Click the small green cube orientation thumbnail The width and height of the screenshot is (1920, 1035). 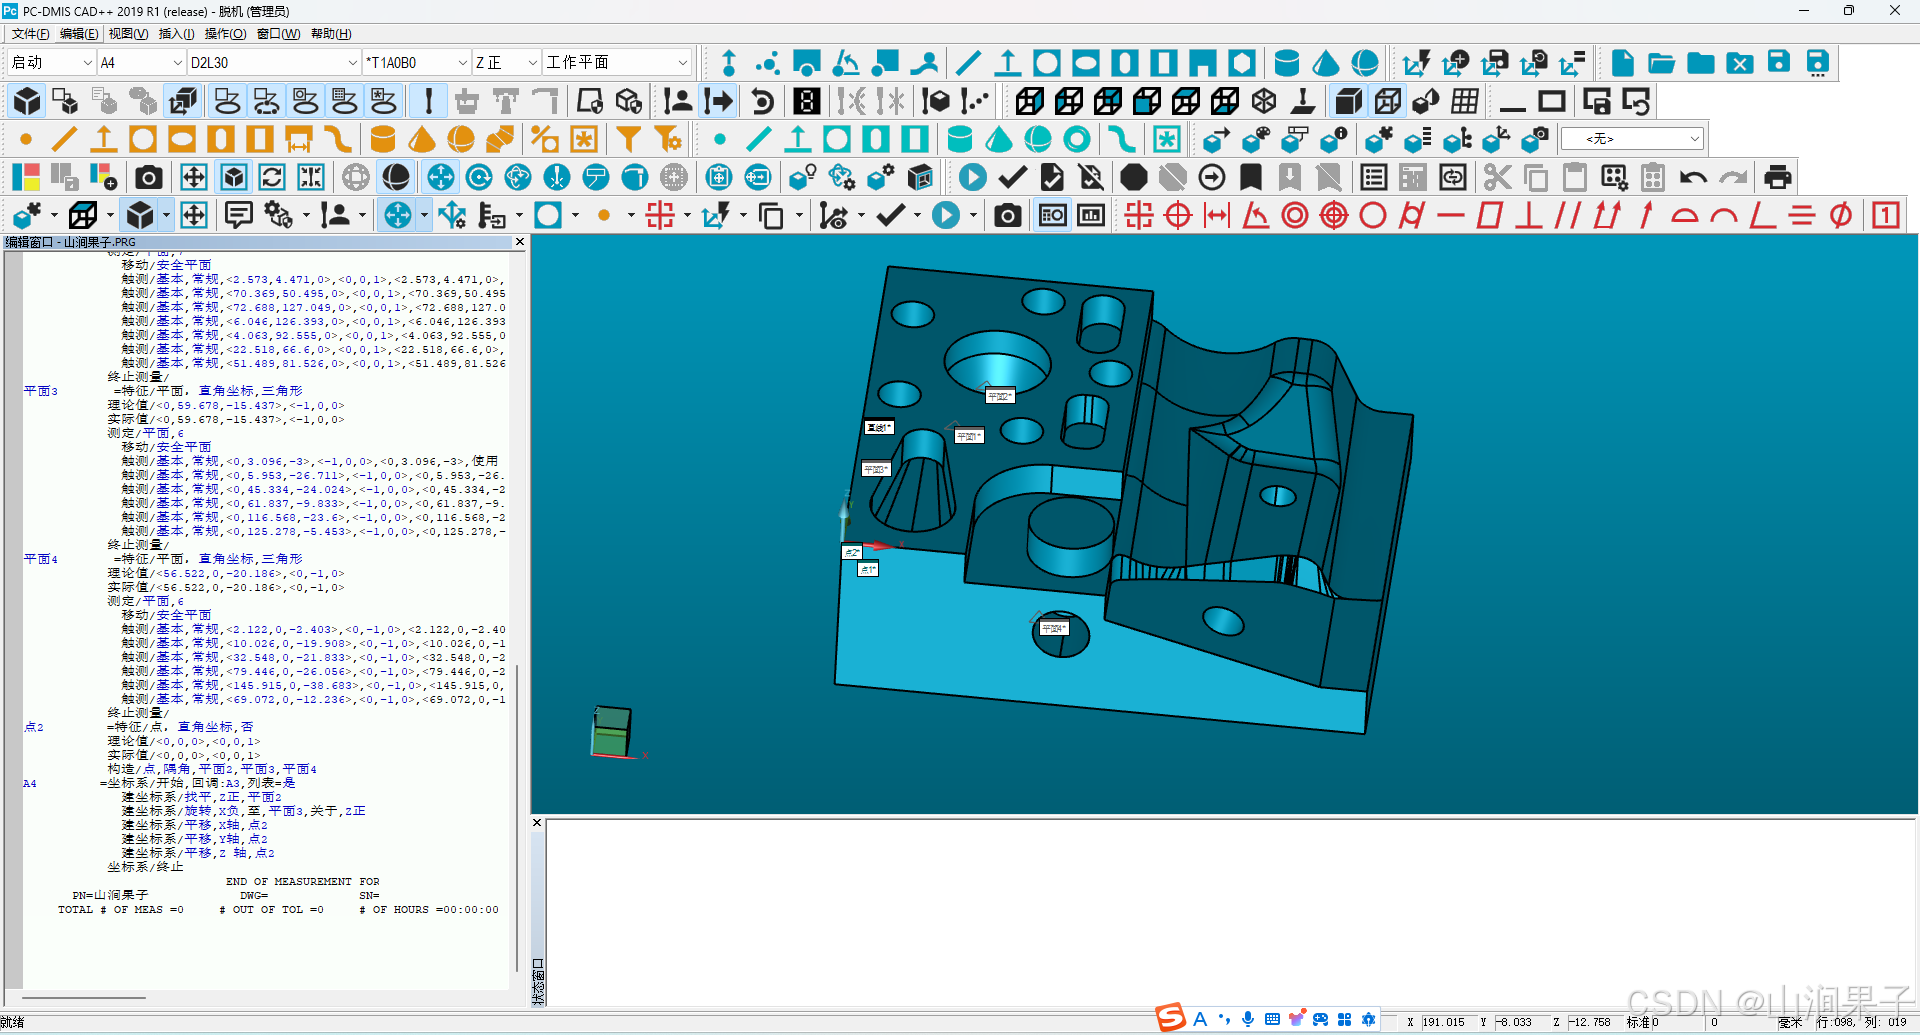(612, 732)
